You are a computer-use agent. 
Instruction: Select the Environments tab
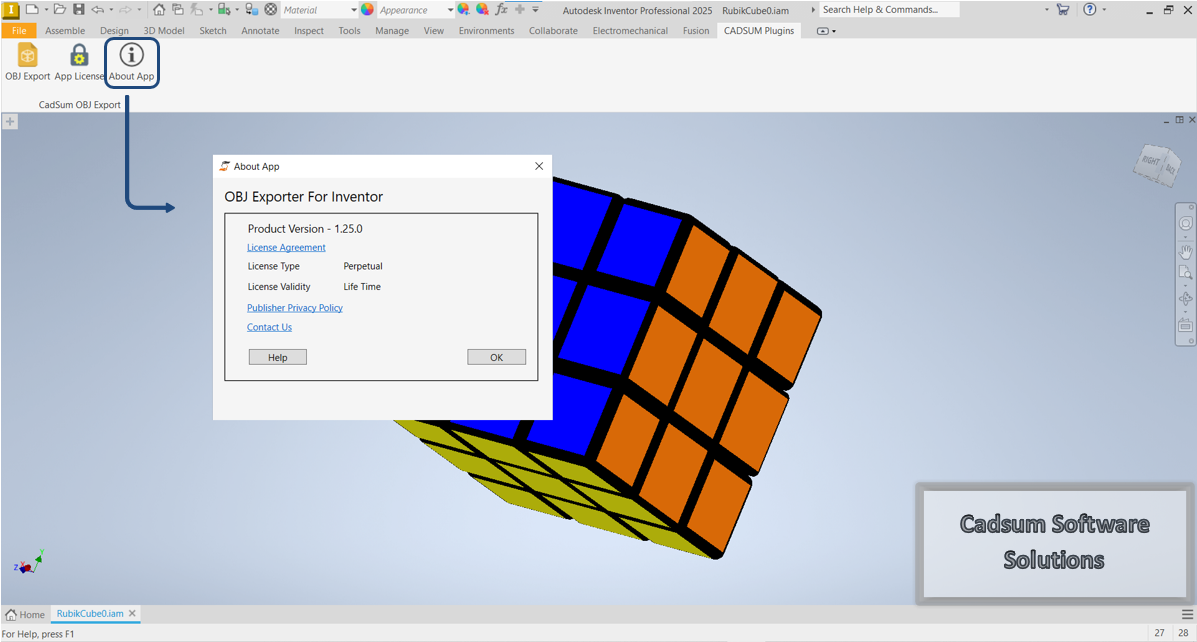(486, 31)
